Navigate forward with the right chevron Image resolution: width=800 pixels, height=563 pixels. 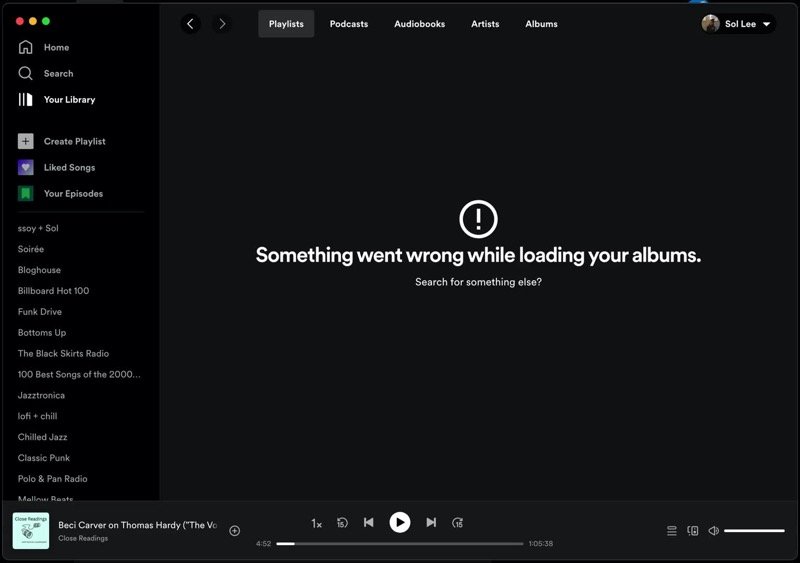click(x=222, y=24)
